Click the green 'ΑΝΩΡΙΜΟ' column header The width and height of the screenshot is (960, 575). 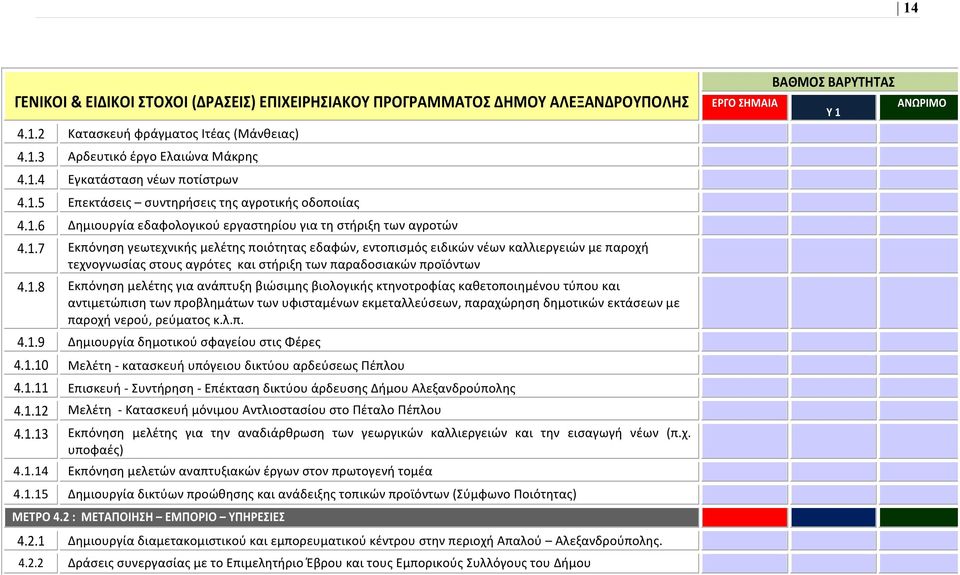click(919, 107)
